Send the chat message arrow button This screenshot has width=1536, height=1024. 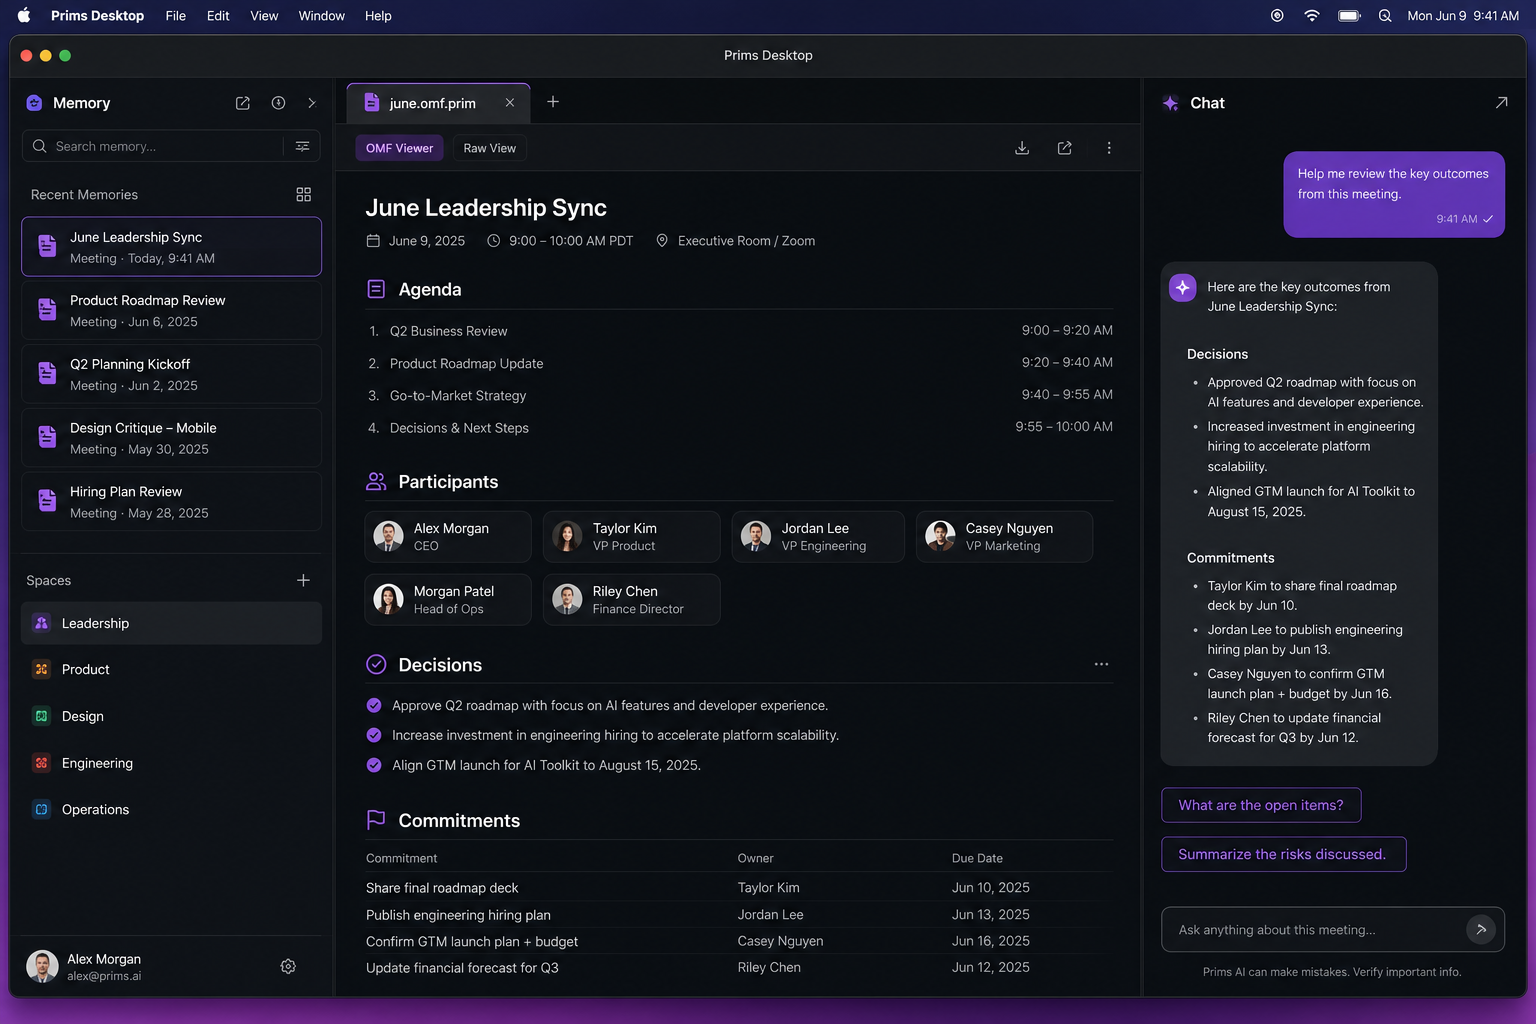(x=1481, y=929)
